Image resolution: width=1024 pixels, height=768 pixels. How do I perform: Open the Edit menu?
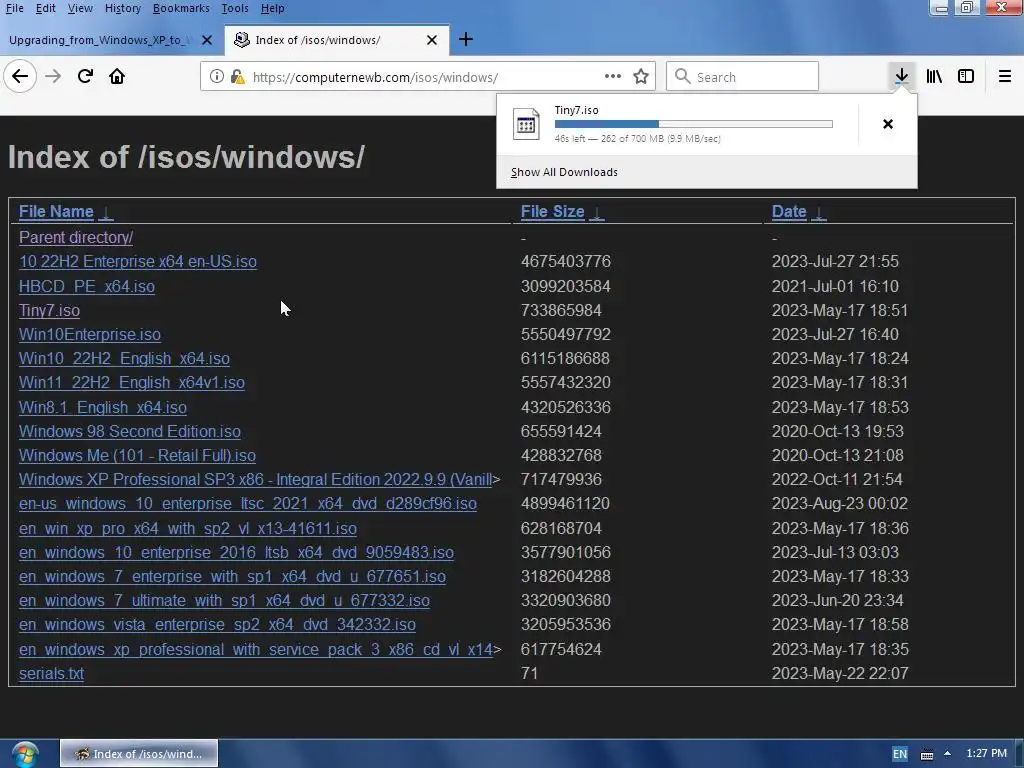[45, 8]
